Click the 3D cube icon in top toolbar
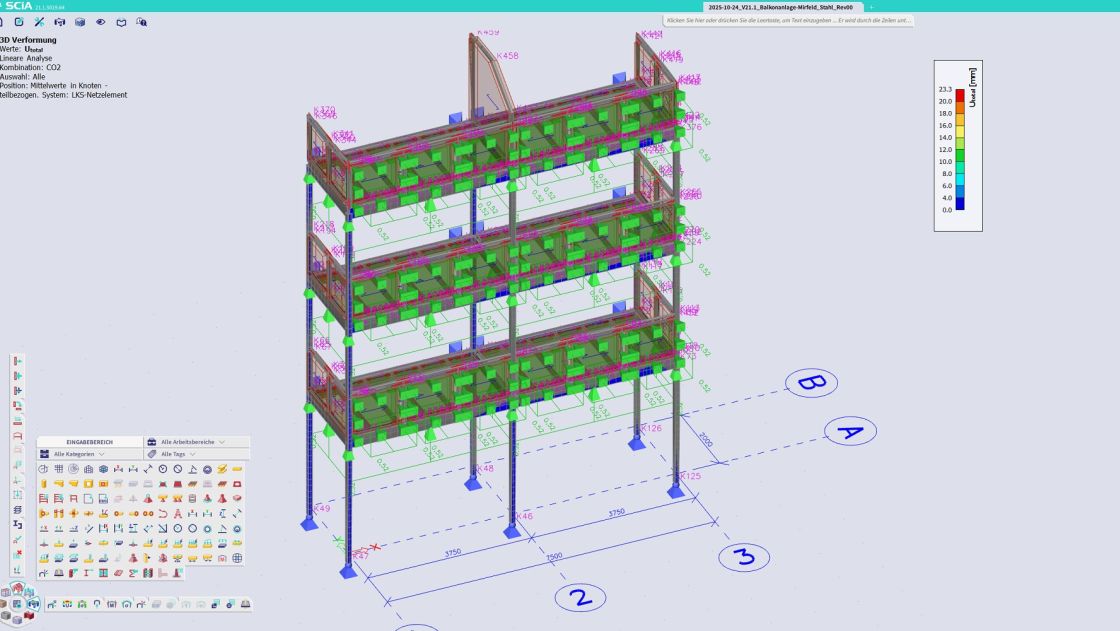This screenshot has width=1120, height=631. pyautogui.click(x=80, y=21)
